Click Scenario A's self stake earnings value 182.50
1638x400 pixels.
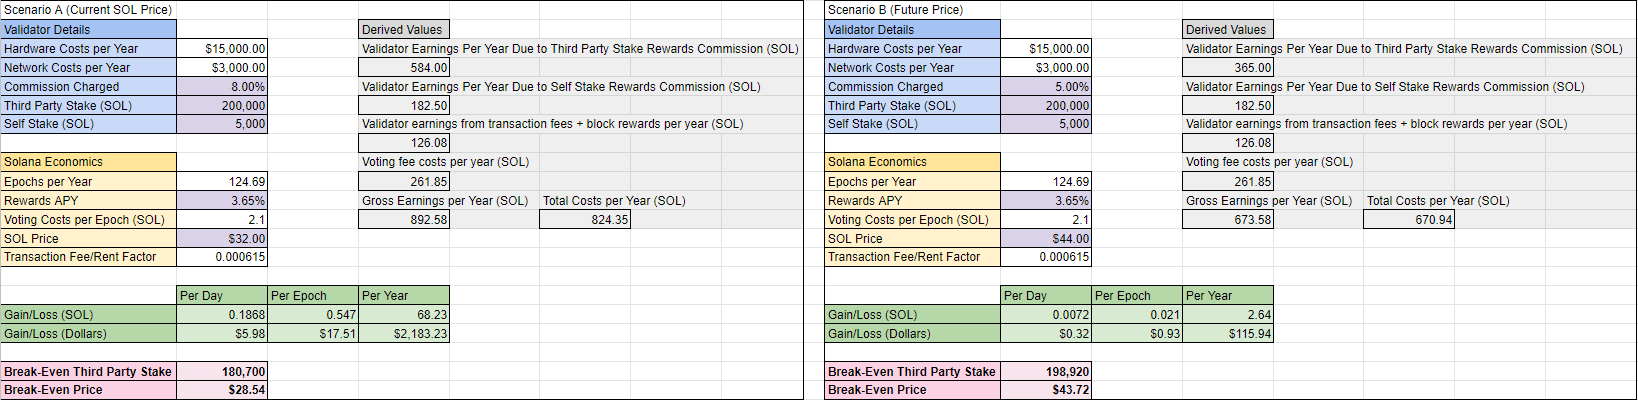point(404,106)
